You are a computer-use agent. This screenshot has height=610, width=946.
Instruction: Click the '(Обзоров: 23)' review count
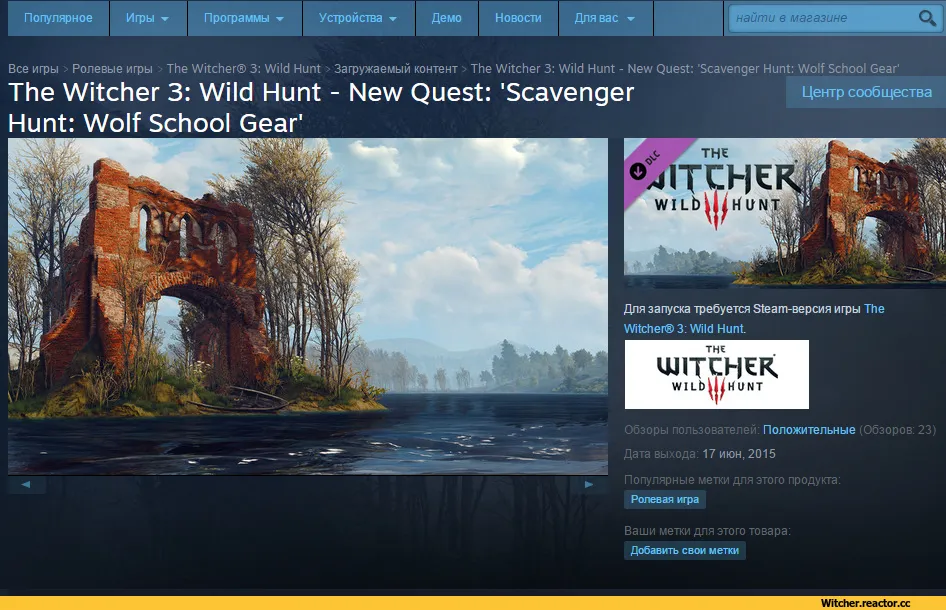(x=898, y=430)
